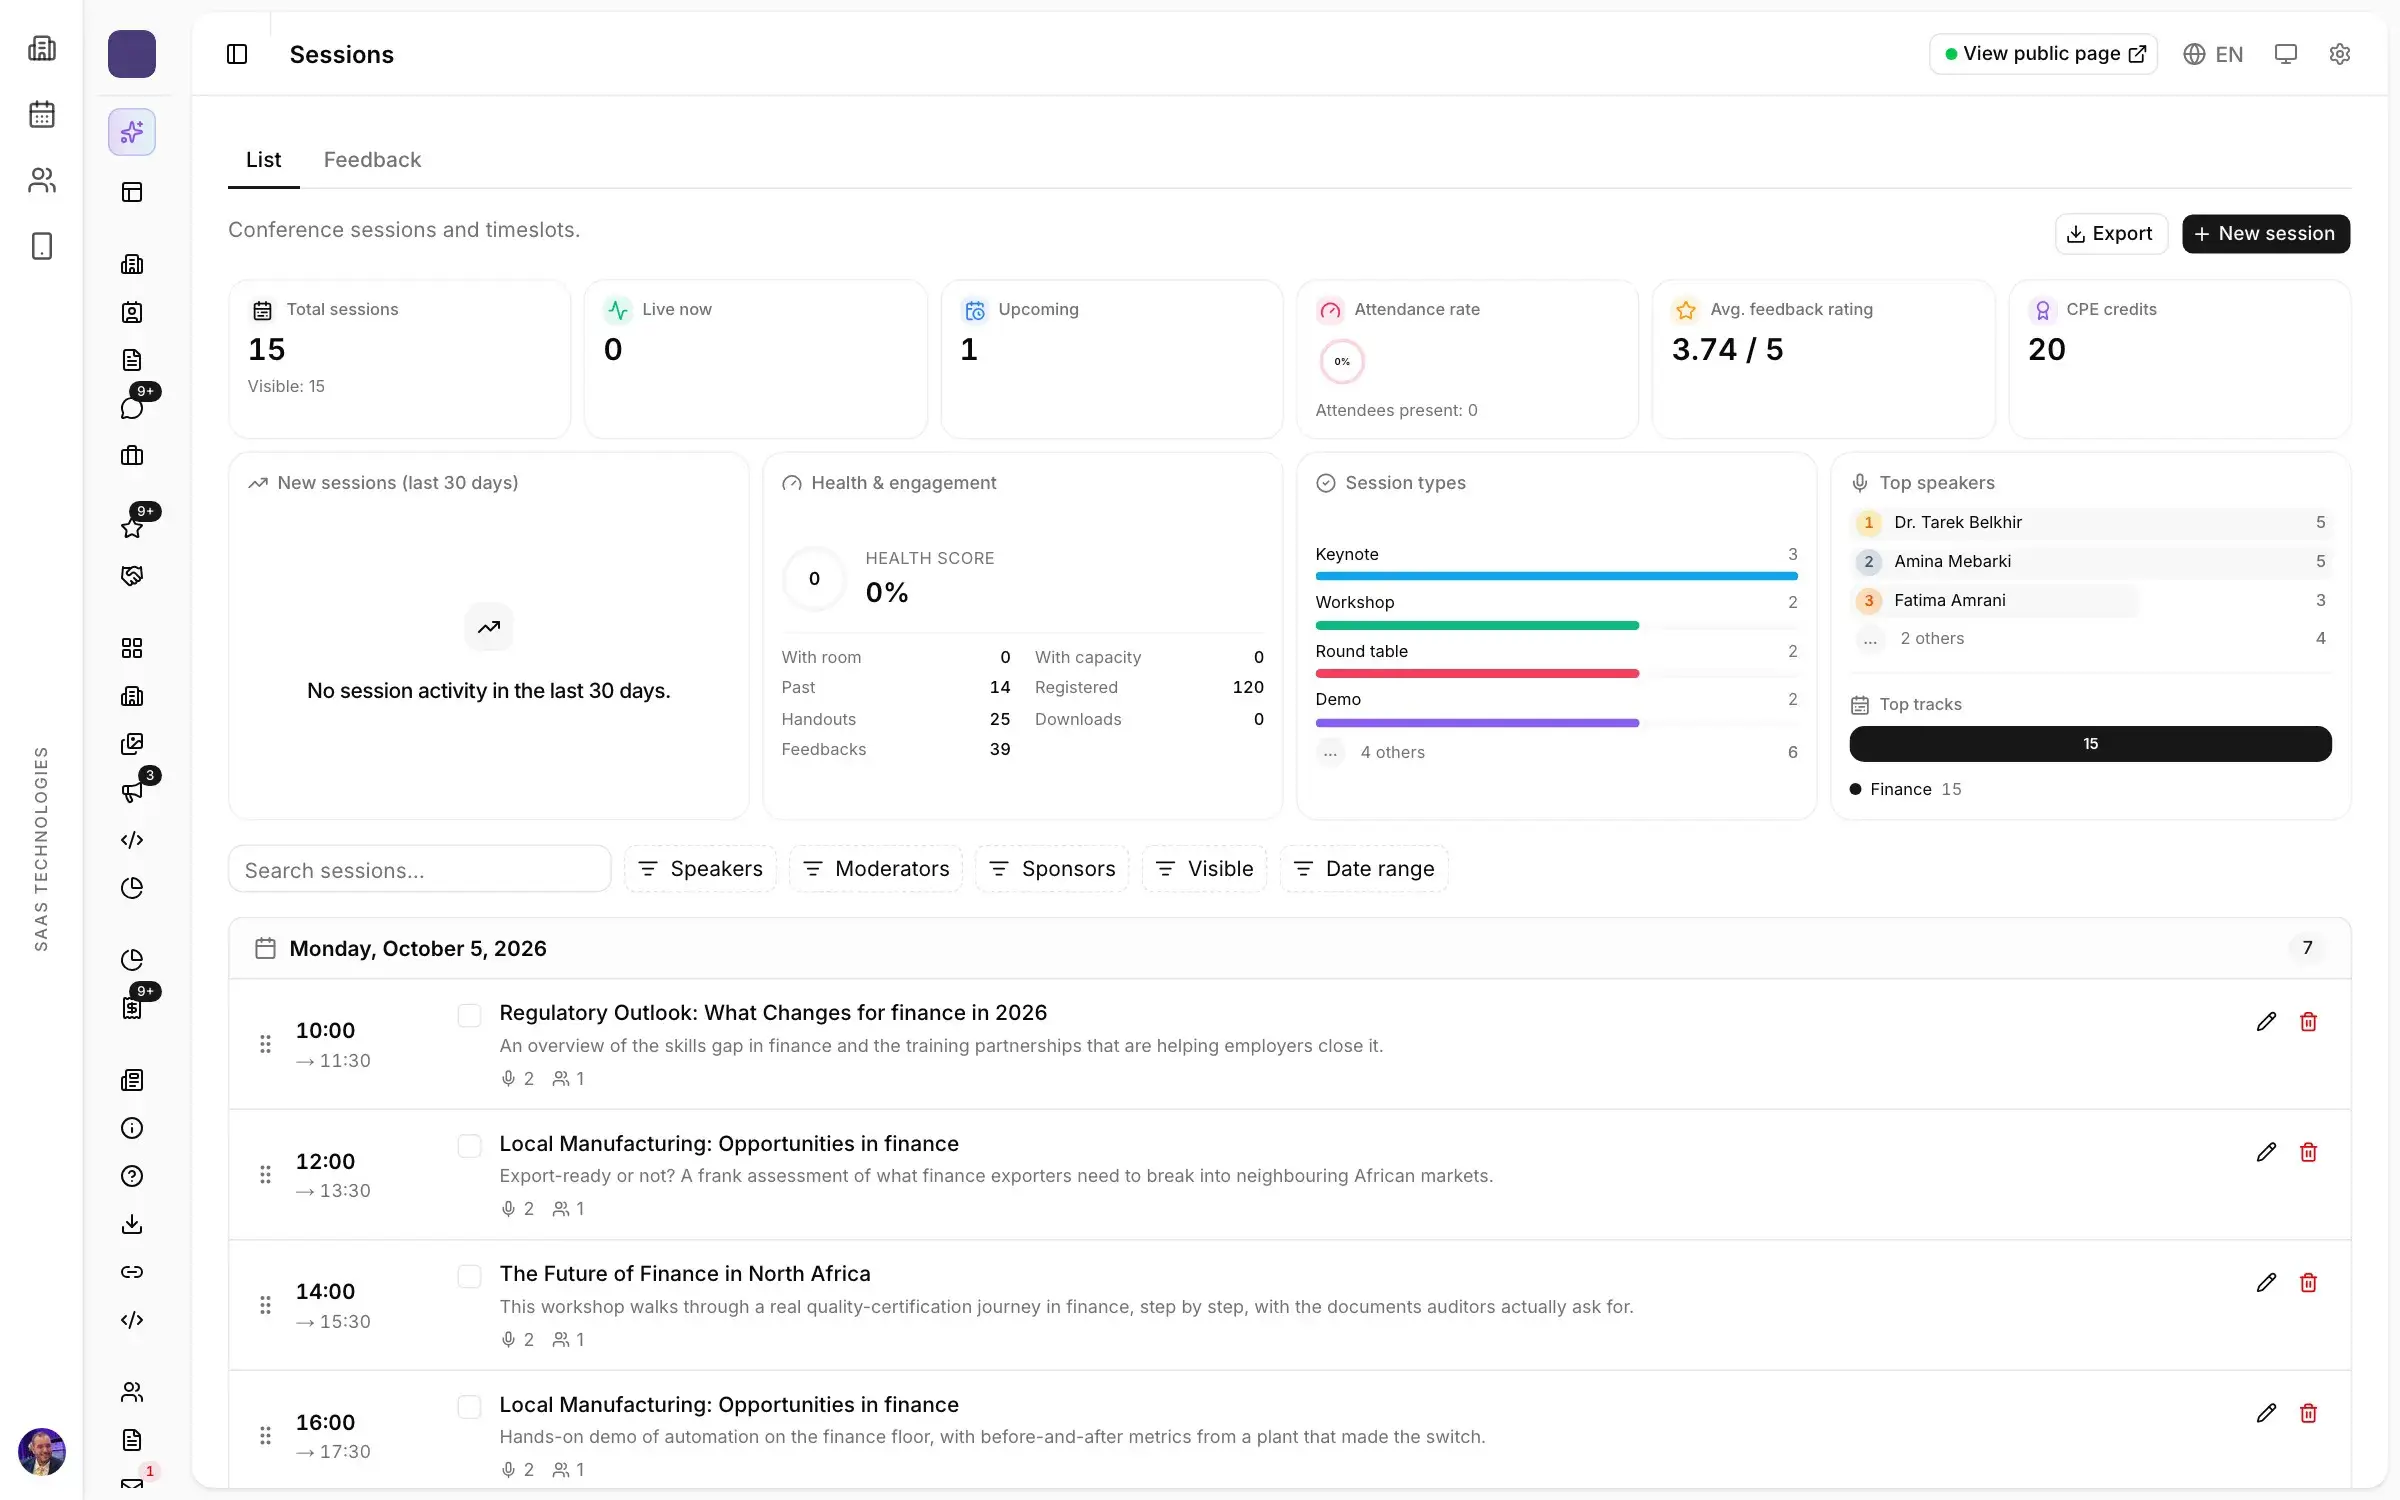Edit the 10:00 Regulatory Outlook session
This screenshot has width=2400, height=1500.
pos(2266,1022)
